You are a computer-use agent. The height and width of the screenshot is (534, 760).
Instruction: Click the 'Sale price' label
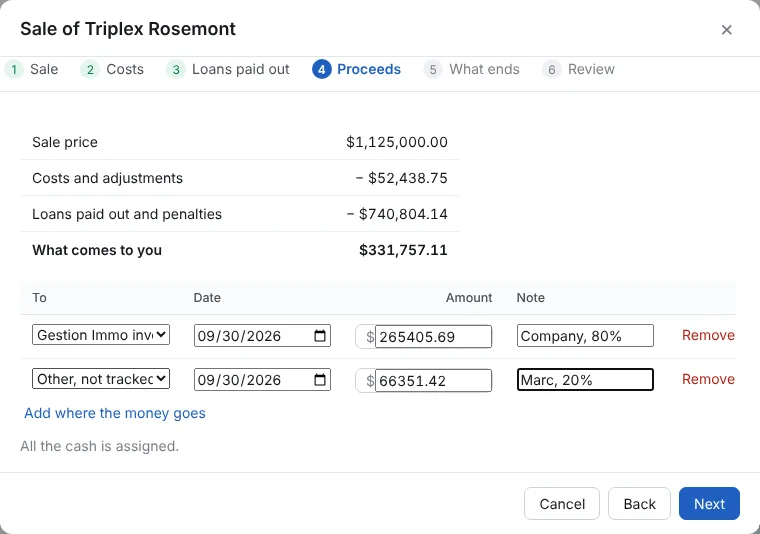65,142
